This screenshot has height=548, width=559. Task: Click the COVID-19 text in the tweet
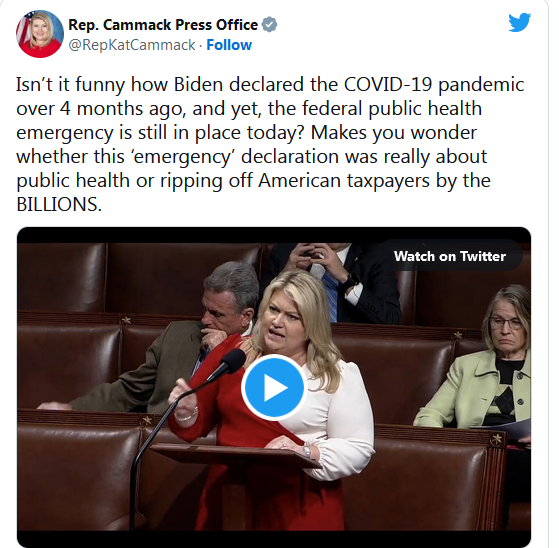pos(388,84)
